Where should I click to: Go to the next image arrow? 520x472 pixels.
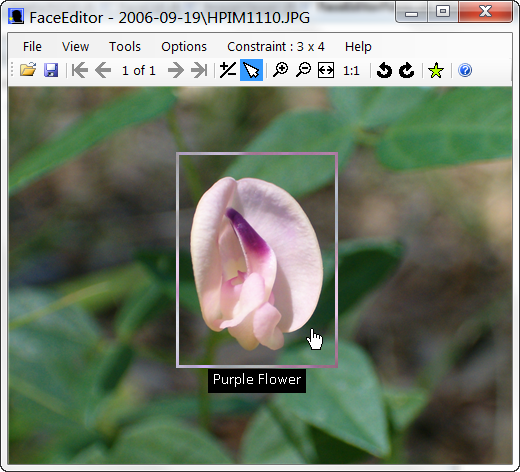[x=176, y=70]
